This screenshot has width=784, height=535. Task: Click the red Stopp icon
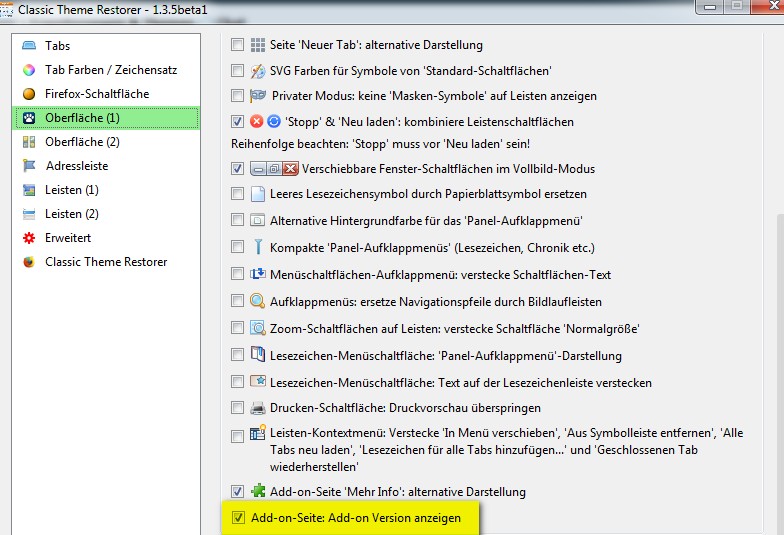[256, 121]
